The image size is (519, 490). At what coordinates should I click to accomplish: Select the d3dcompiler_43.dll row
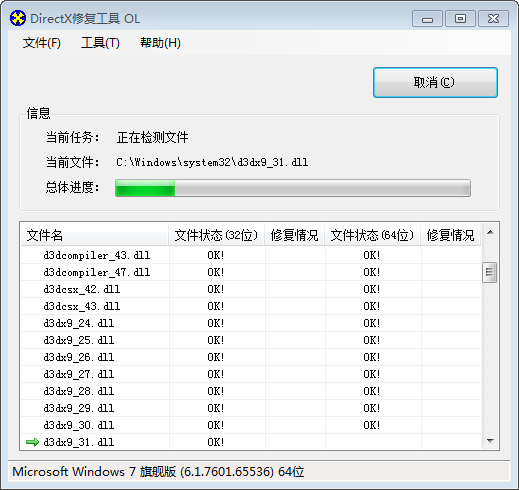(251, 255)
